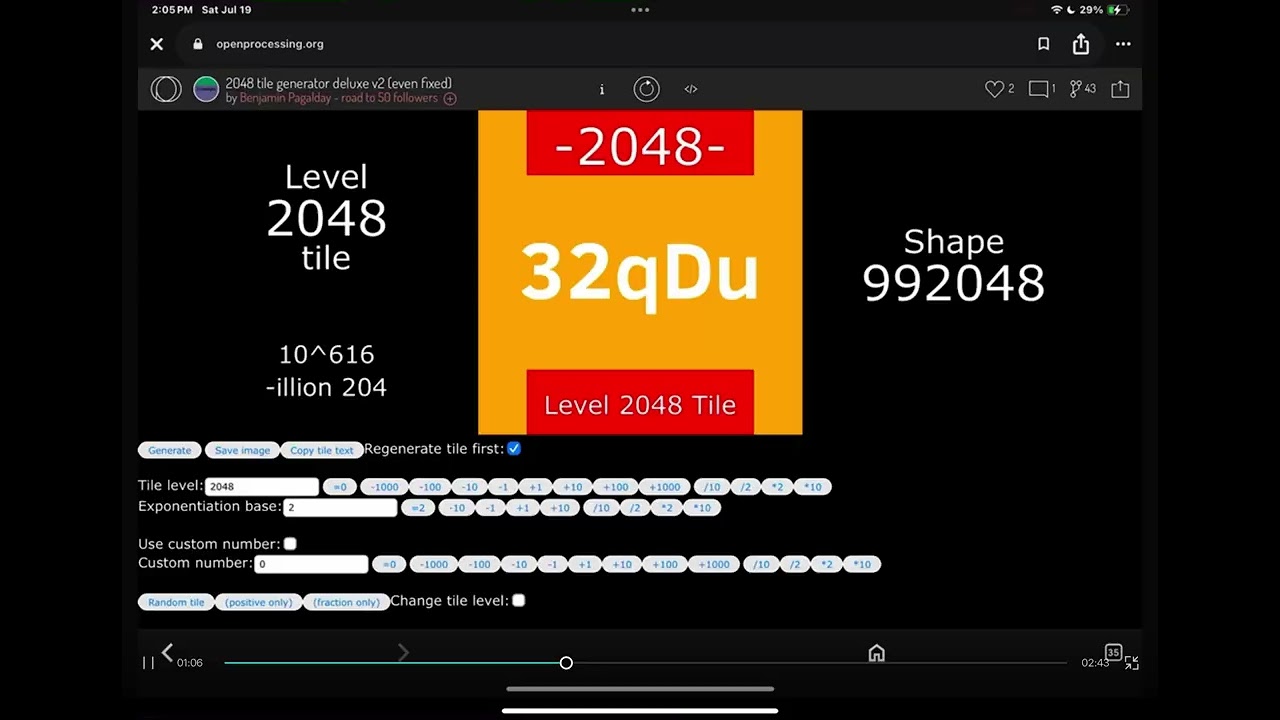
Task: Click custom number +1000 button
Action: tap(714, 565)
